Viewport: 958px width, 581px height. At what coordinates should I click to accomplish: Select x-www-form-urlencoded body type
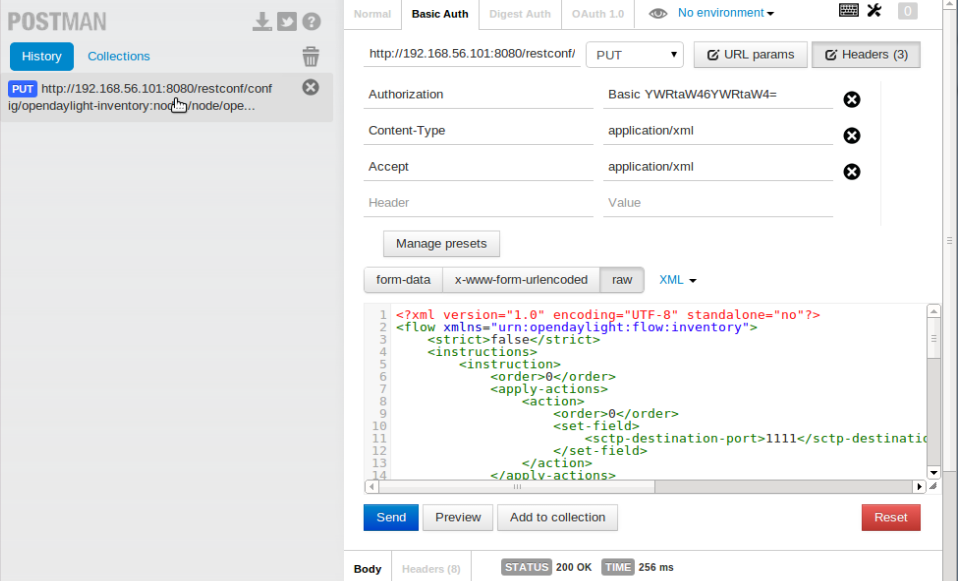521,280
